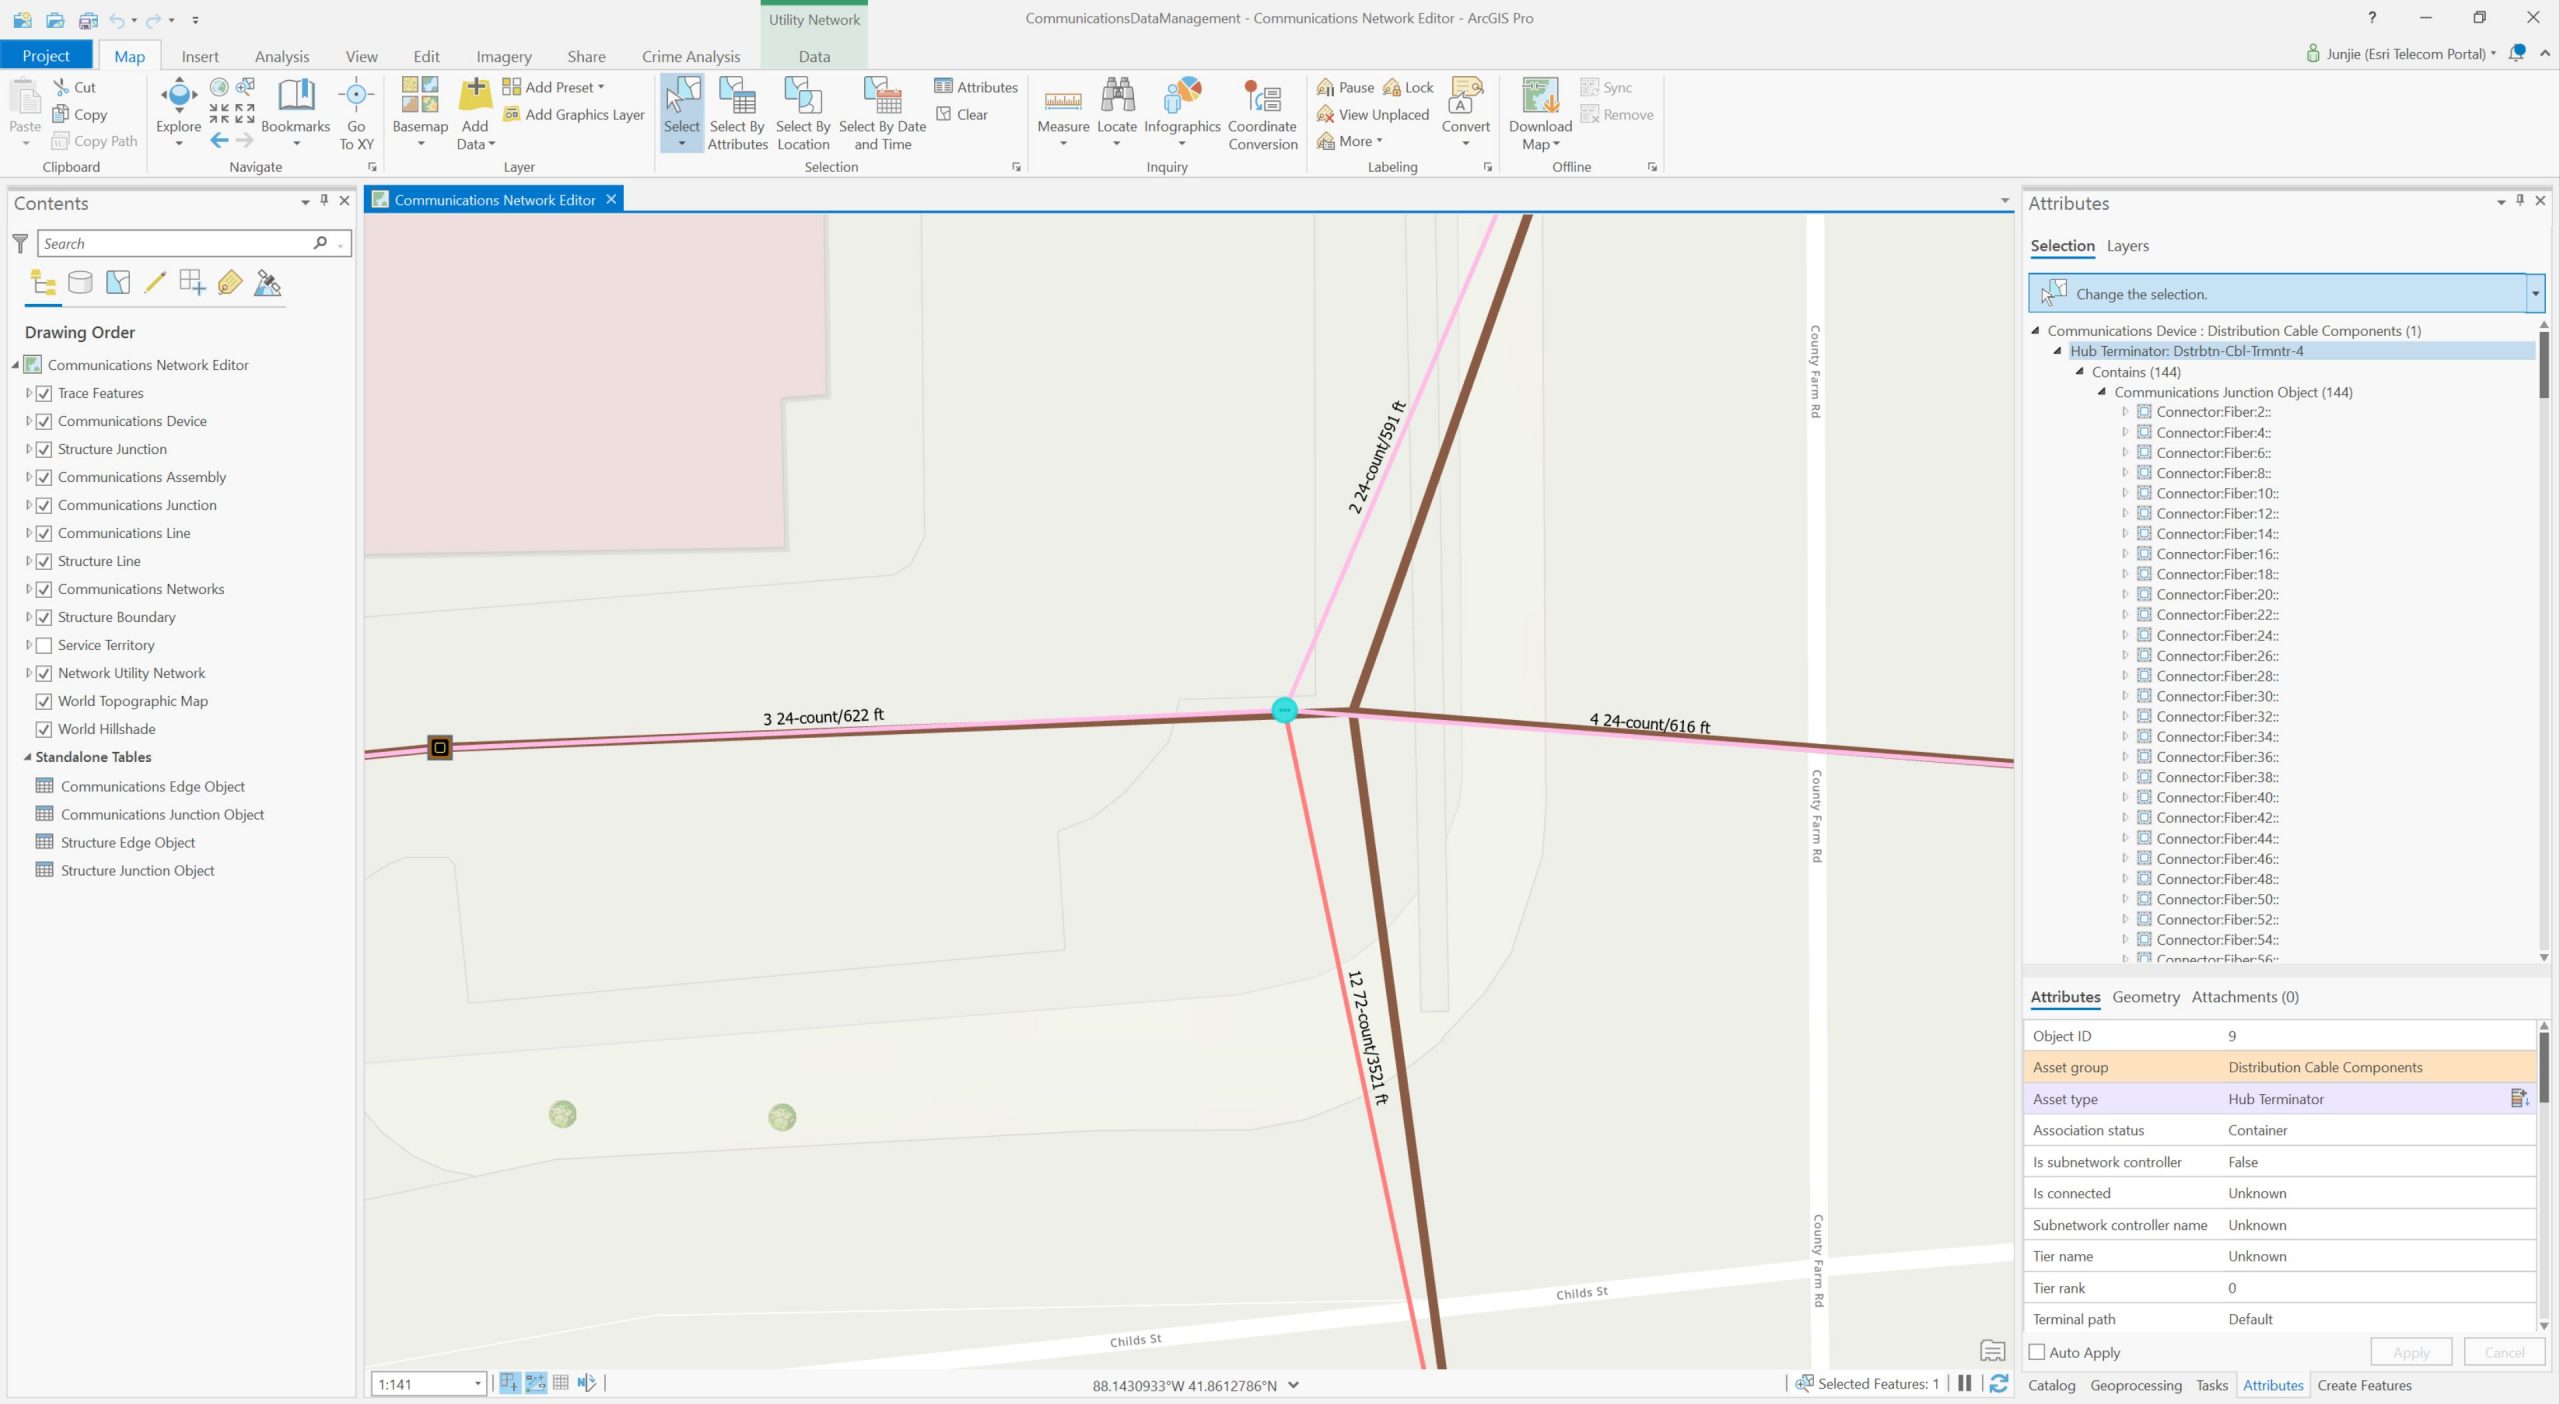The width and height of the screenshot is (2560, 1404).
Task: Toggle Communications Line layer visibility
Action: [x=44, y=533]
